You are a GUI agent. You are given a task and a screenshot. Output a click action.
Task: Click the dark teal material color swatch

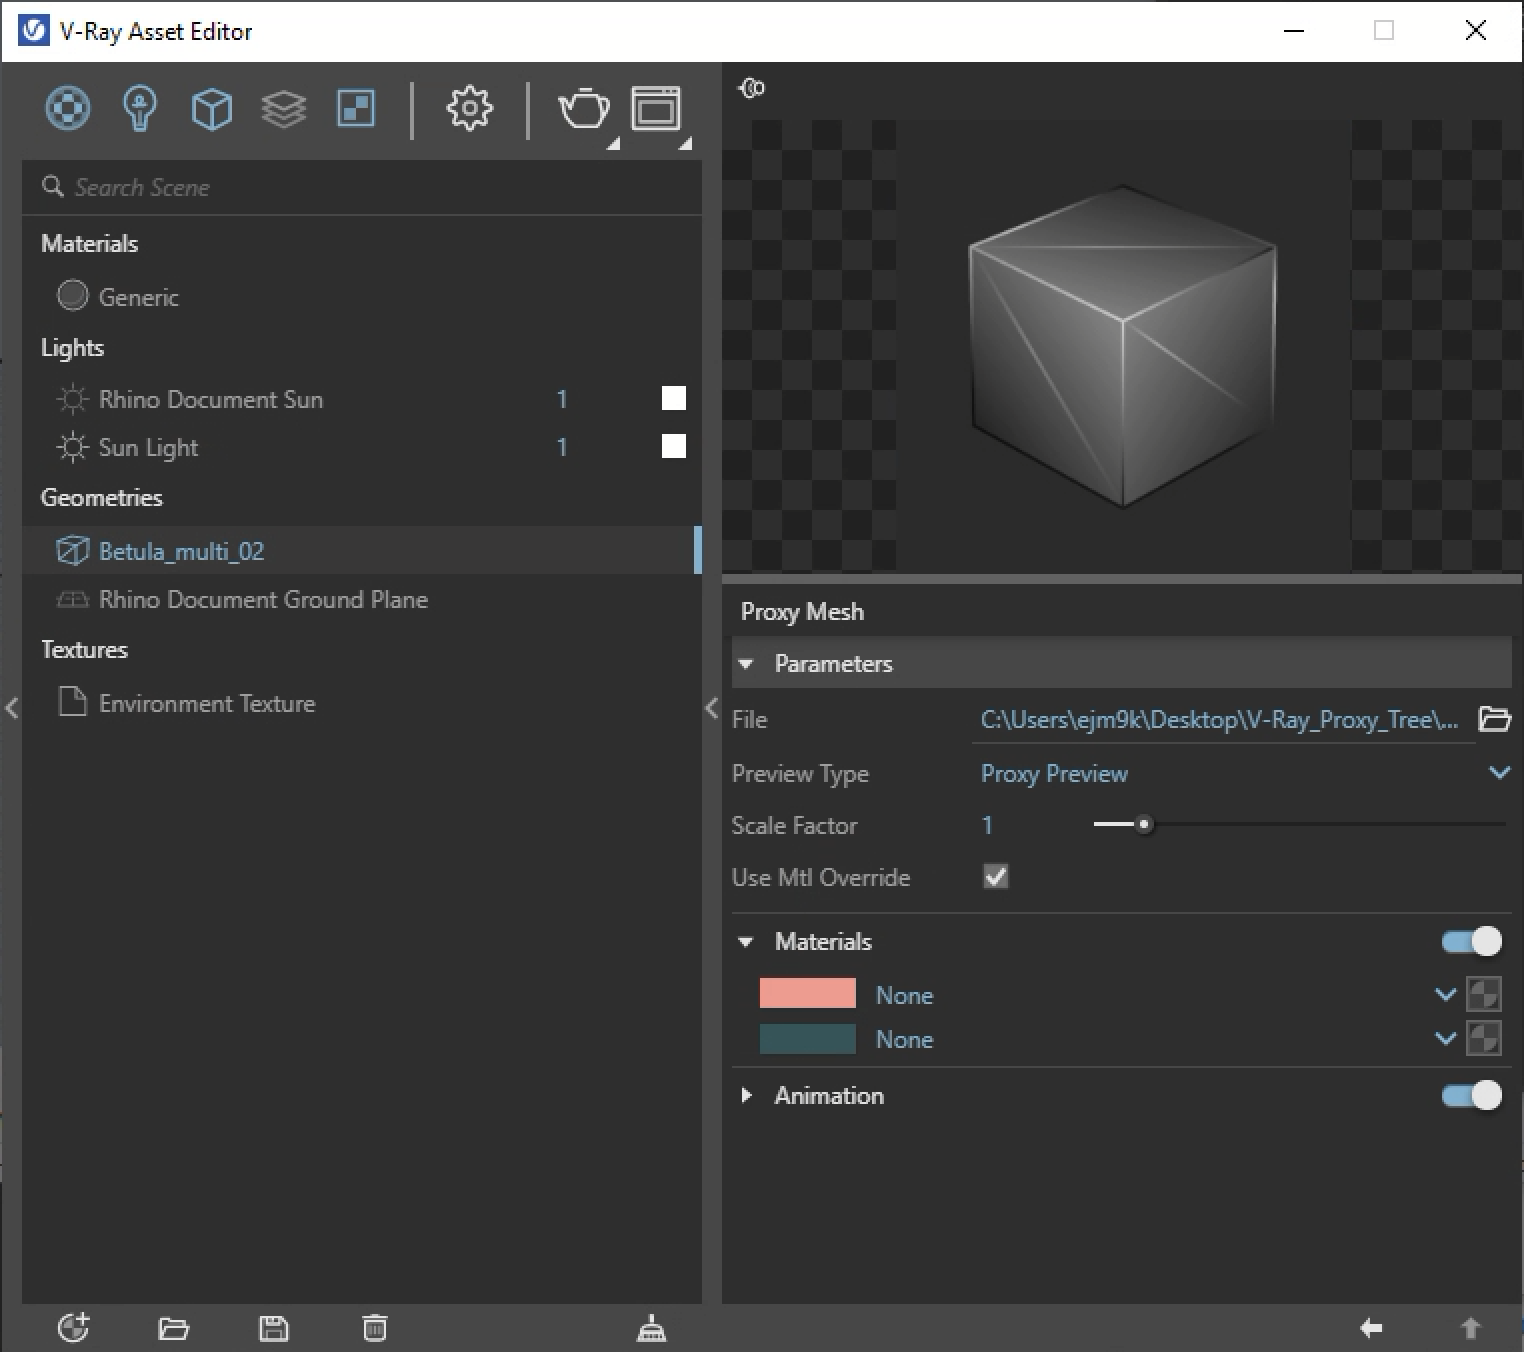(x=808, y=1038)
